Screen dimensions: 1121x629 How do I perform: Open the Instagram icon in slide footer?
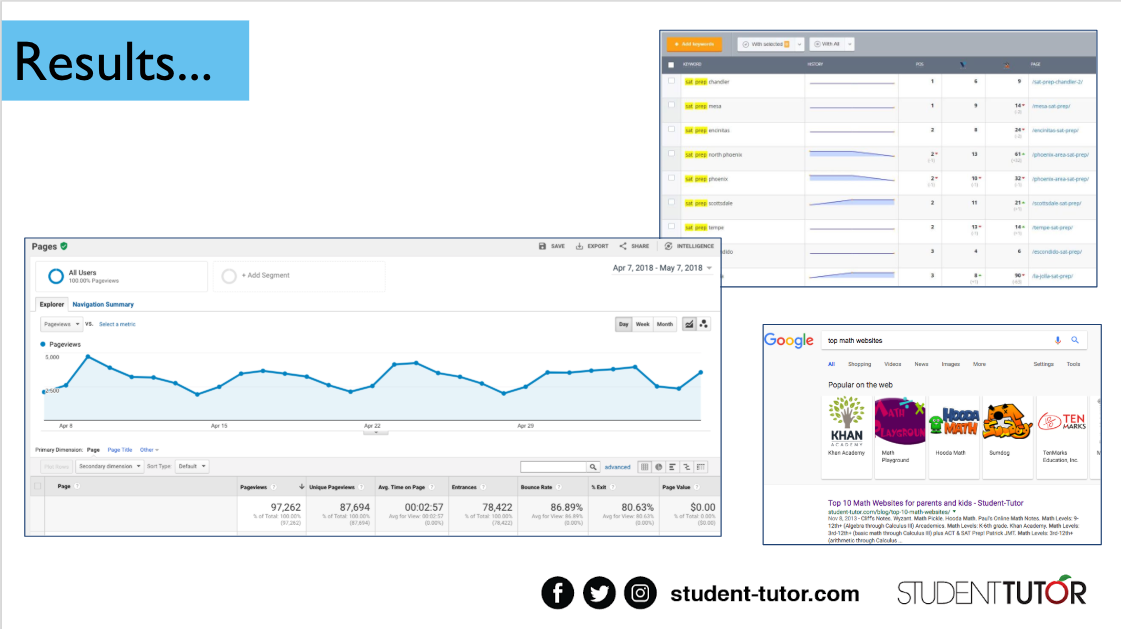[x=641, y=593]
